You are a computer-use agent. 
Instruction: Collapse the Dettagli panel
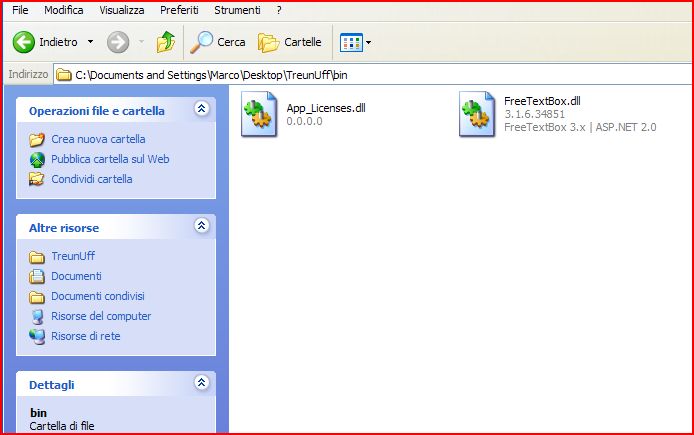point(201,382)
